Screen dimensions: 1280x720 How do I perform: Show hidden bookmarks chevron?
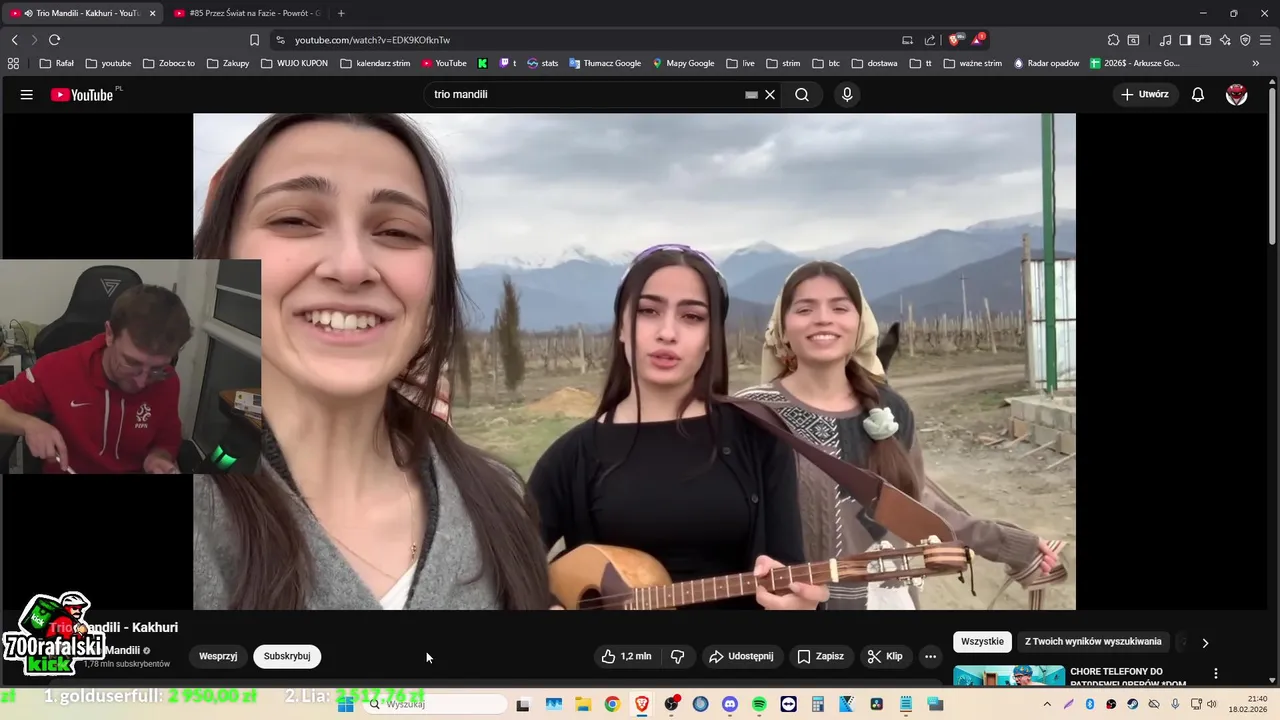tap(1256, 63)
